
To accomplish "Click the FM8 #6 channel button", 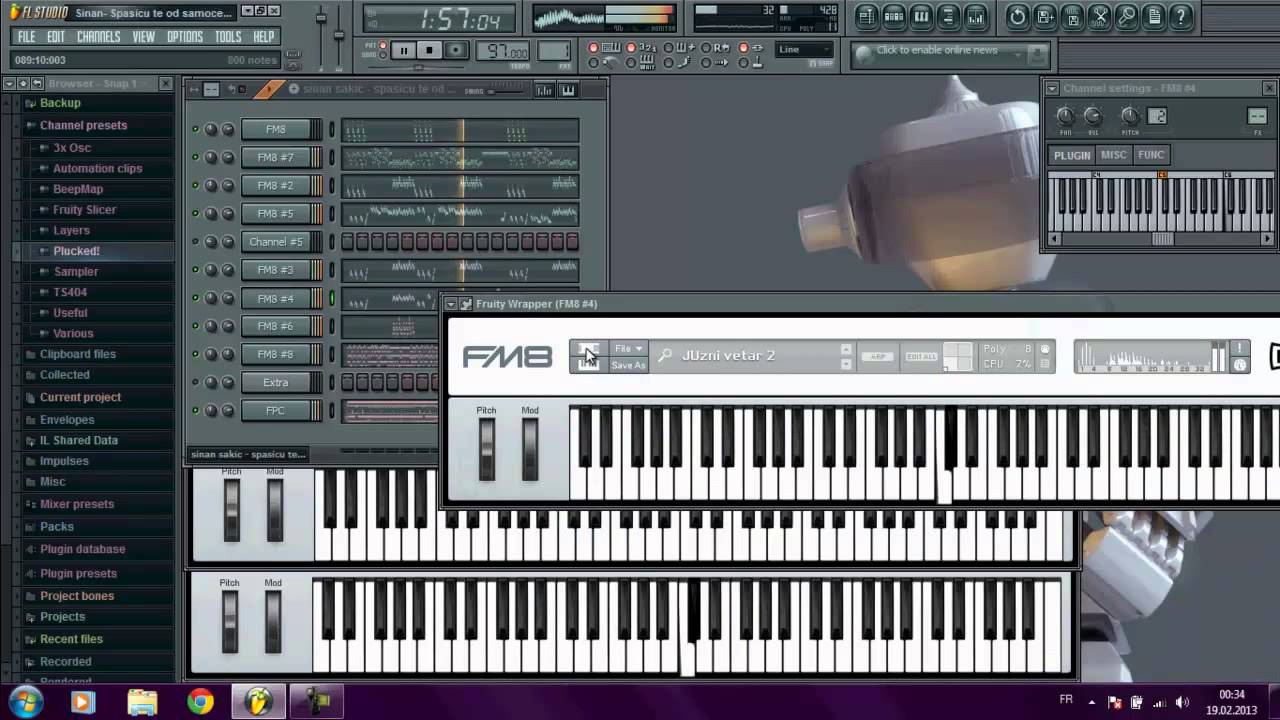I will 275,326.
